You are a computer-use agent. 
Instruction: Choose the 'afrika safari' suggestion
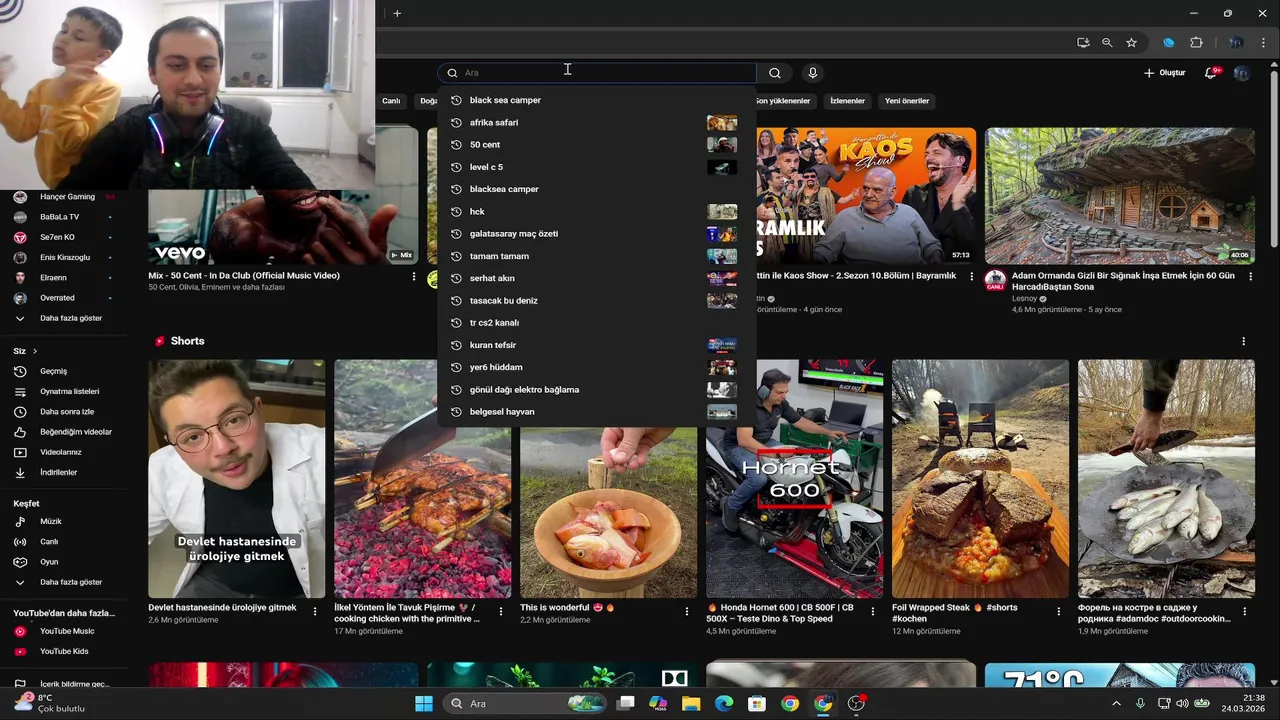pyautogui.click(x=596, y=122)
